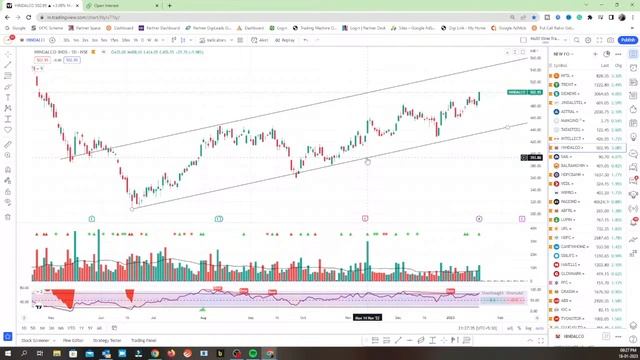Open the prediction and measurement tools
The height and width of the screenshot is (360, 640).
tap(8, 119)
